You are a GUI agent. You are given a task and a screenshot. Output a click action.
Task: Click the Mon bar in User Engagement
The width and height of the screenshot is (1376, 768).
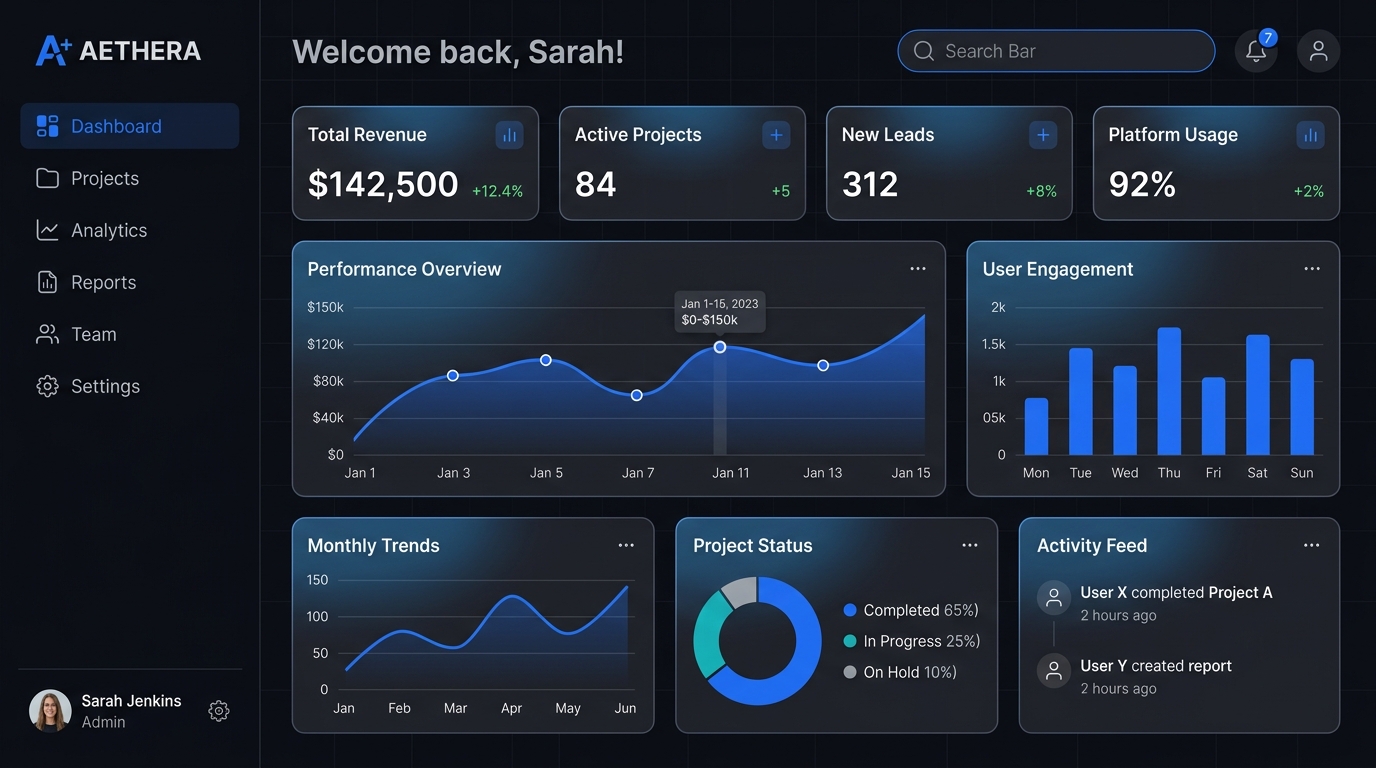pyautogui.click(x=1037, y=427)
